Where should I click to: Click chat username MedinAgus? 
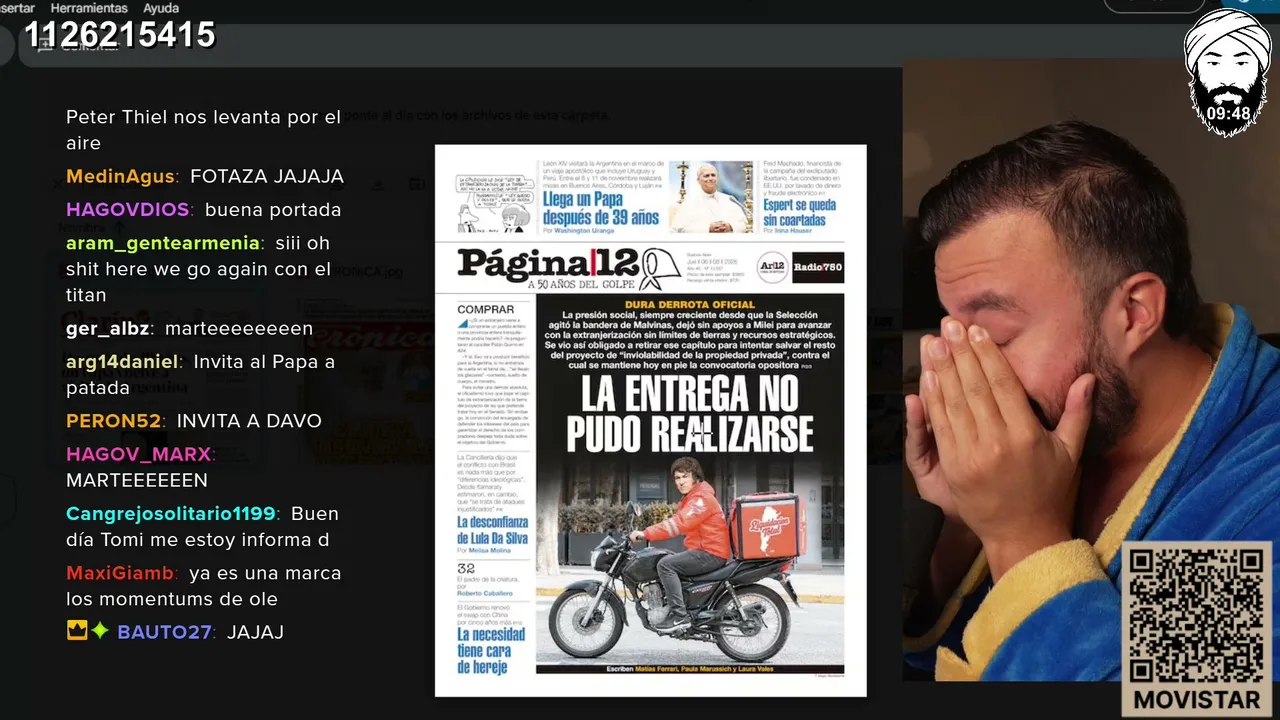pyautogui.click(x=120, y=177)
